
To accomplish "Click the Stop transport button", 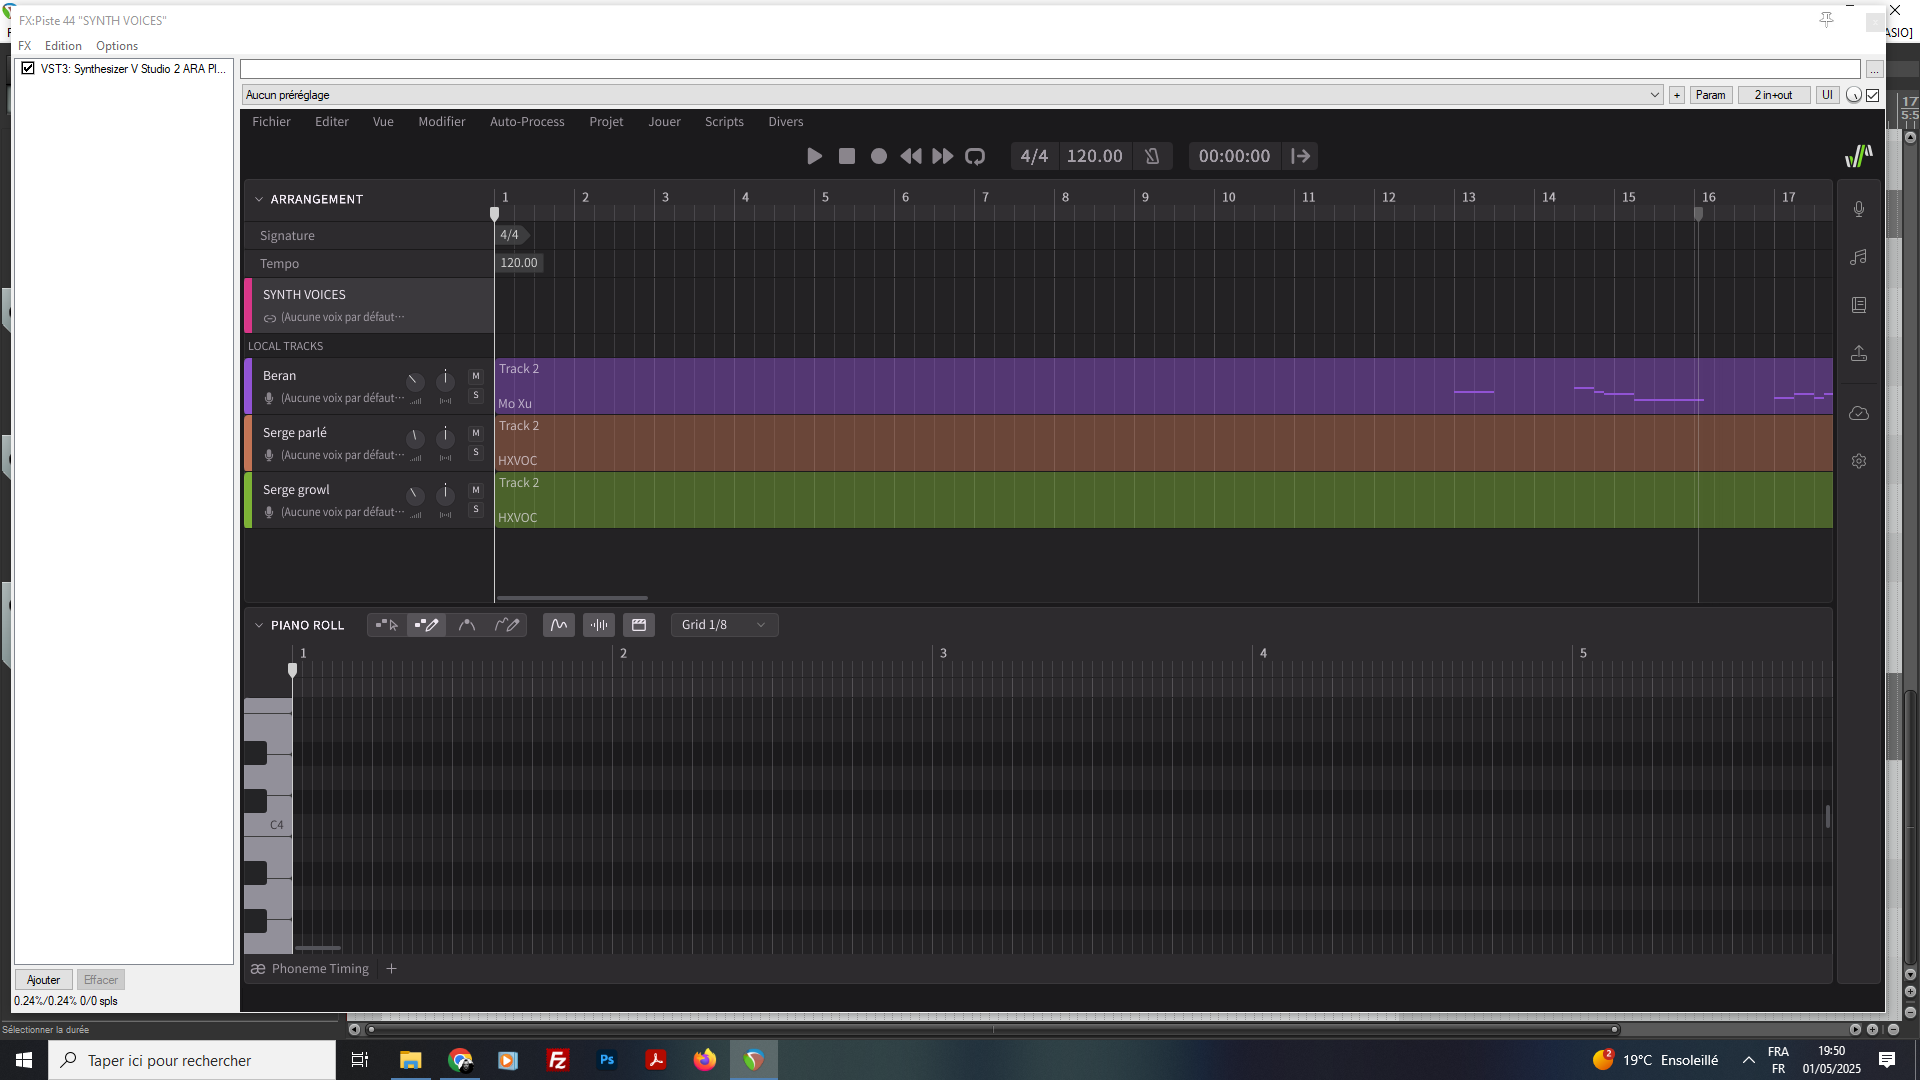I will click(847, 156).
